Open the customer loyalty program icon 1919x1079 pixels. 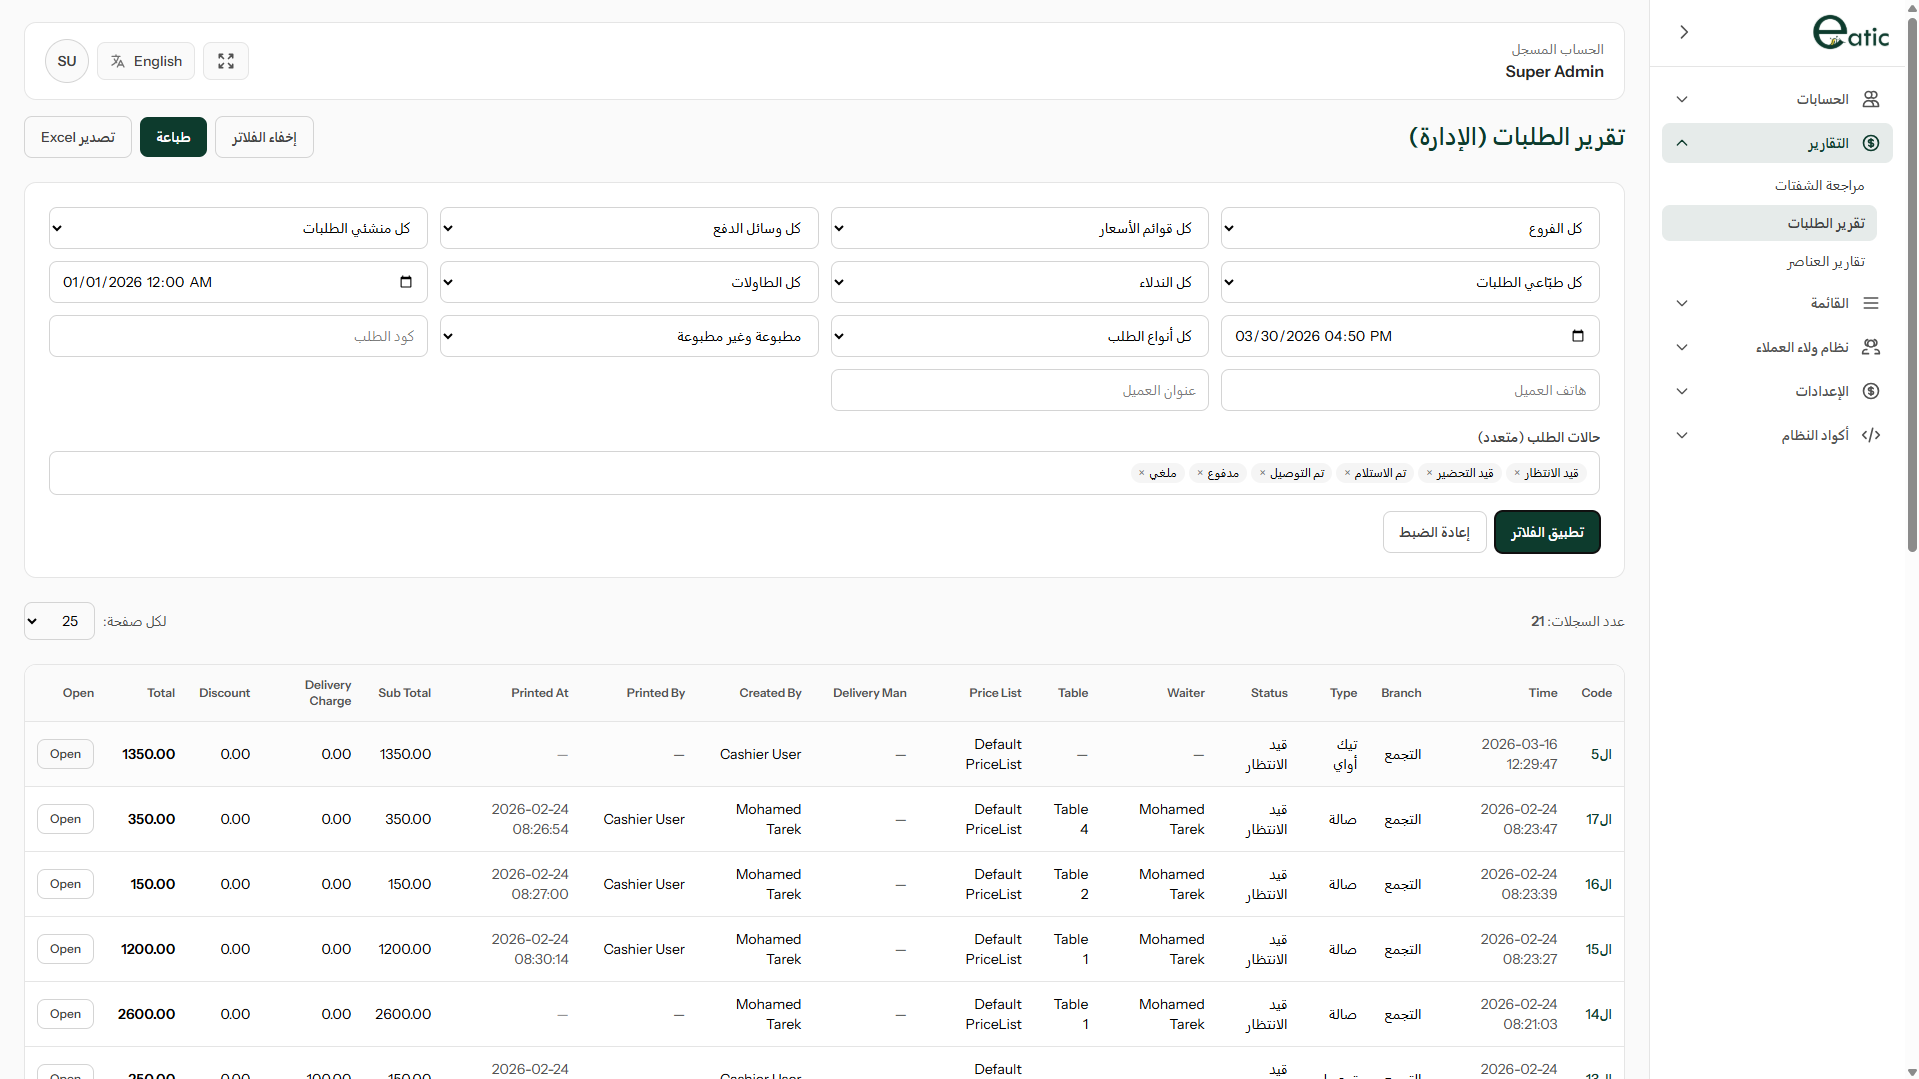(1872, 346)
